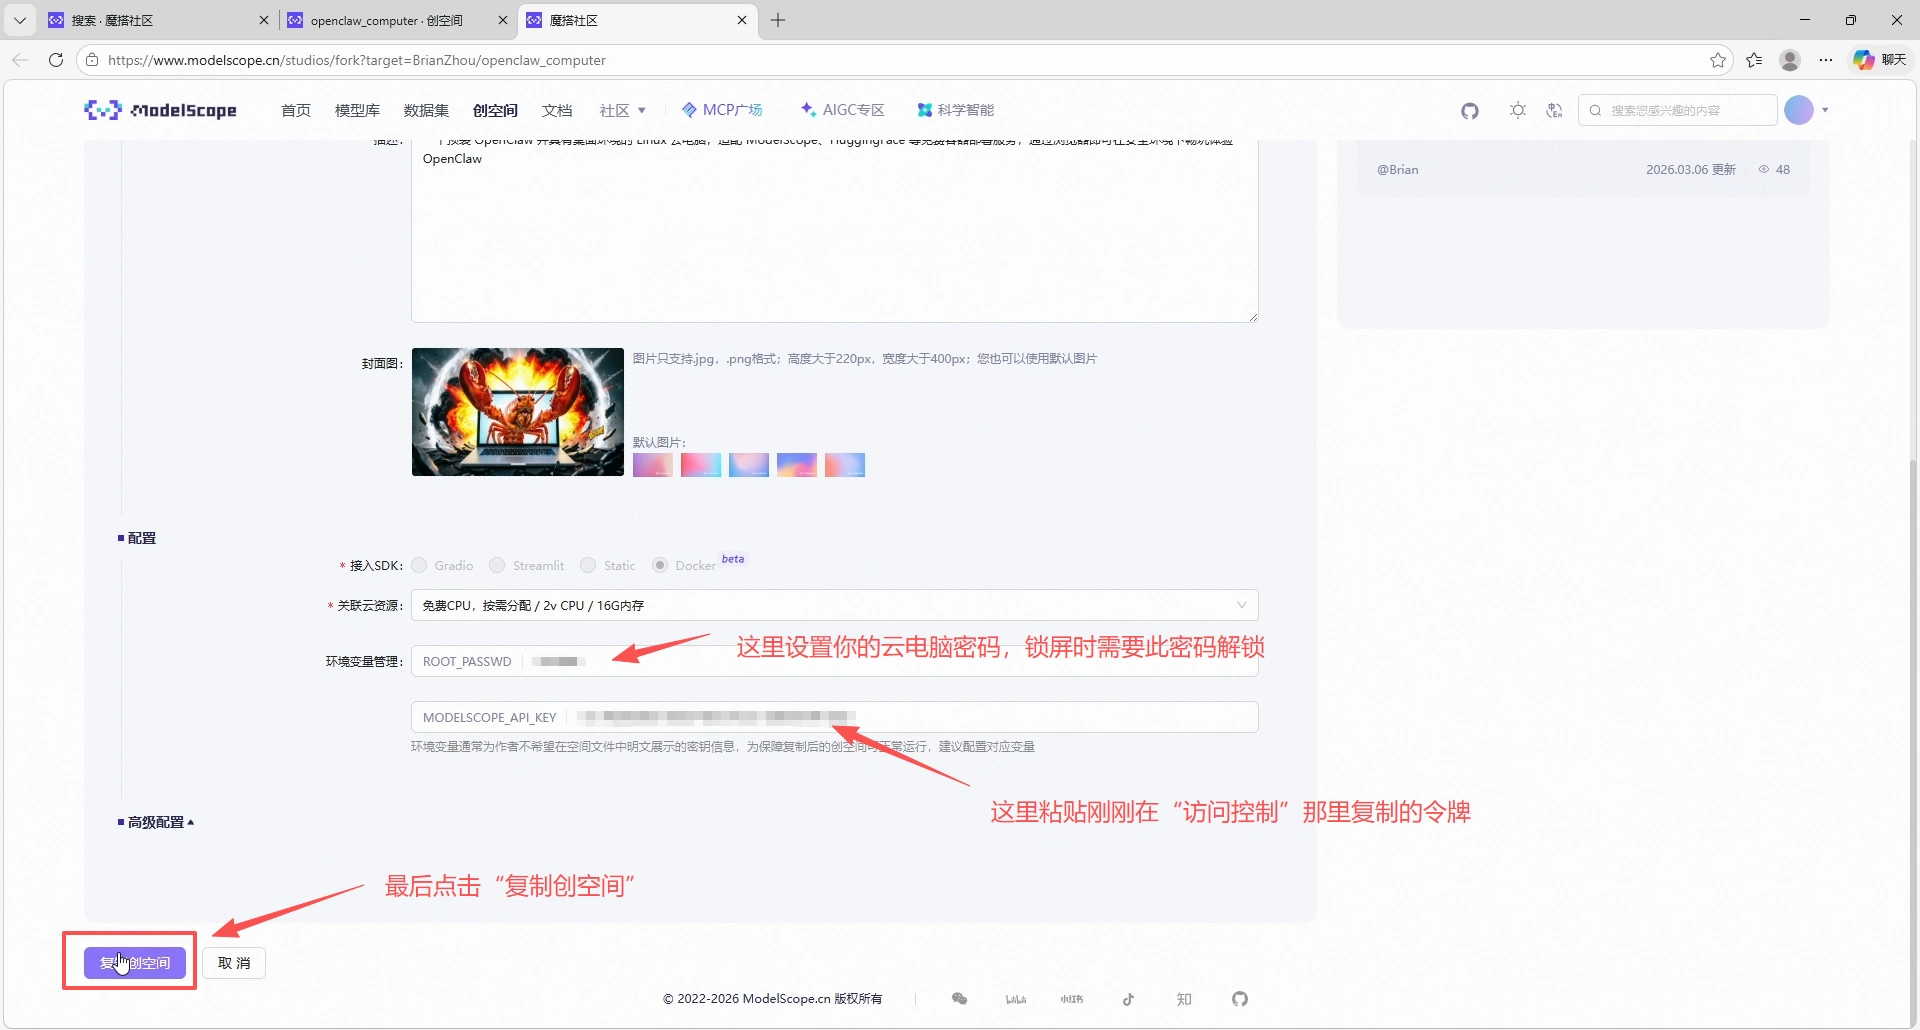Open 文档 in the navigation
This screenshot has height=1030, width=1920.
tap(557, 110)
